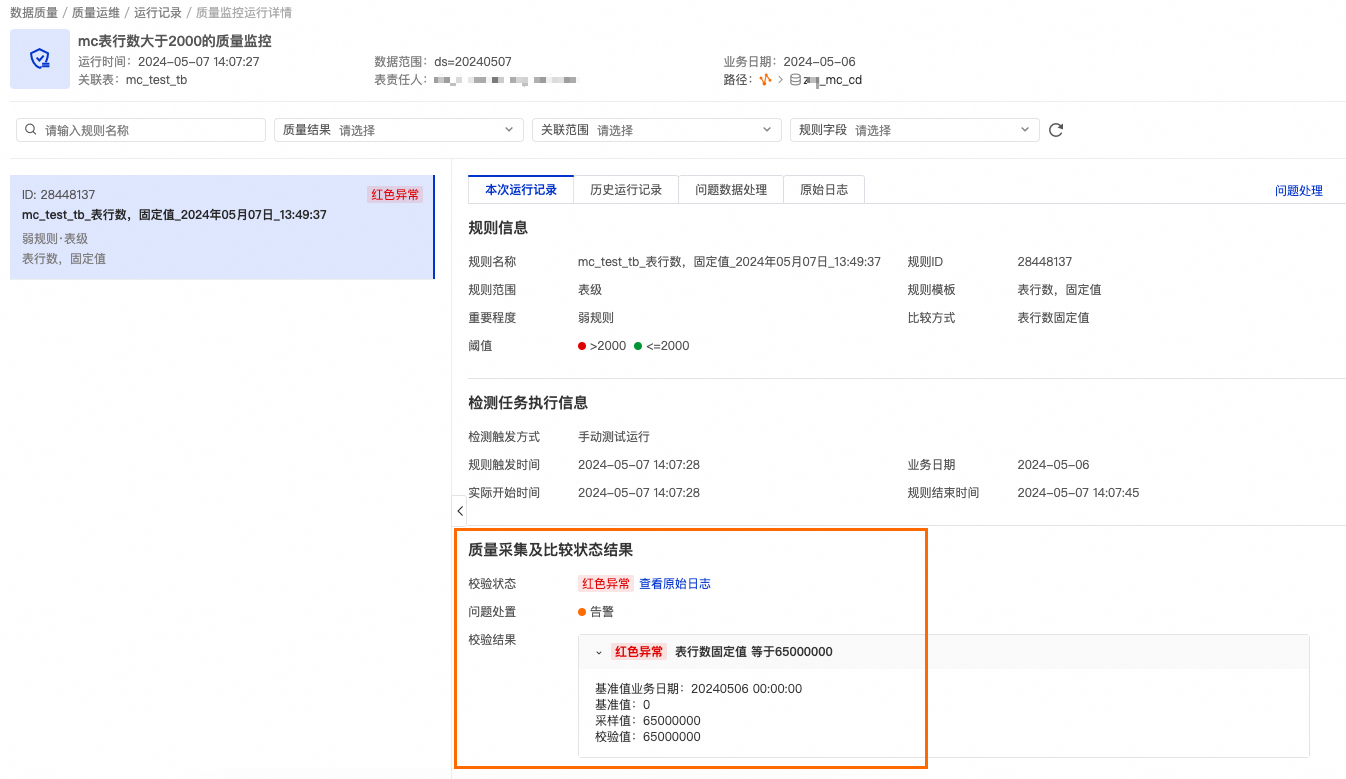This screenshot has width=1346, height=779.
Task: Switch to 历史运行记录 tab
Action: pyautogui.click(x=626, y=190)
